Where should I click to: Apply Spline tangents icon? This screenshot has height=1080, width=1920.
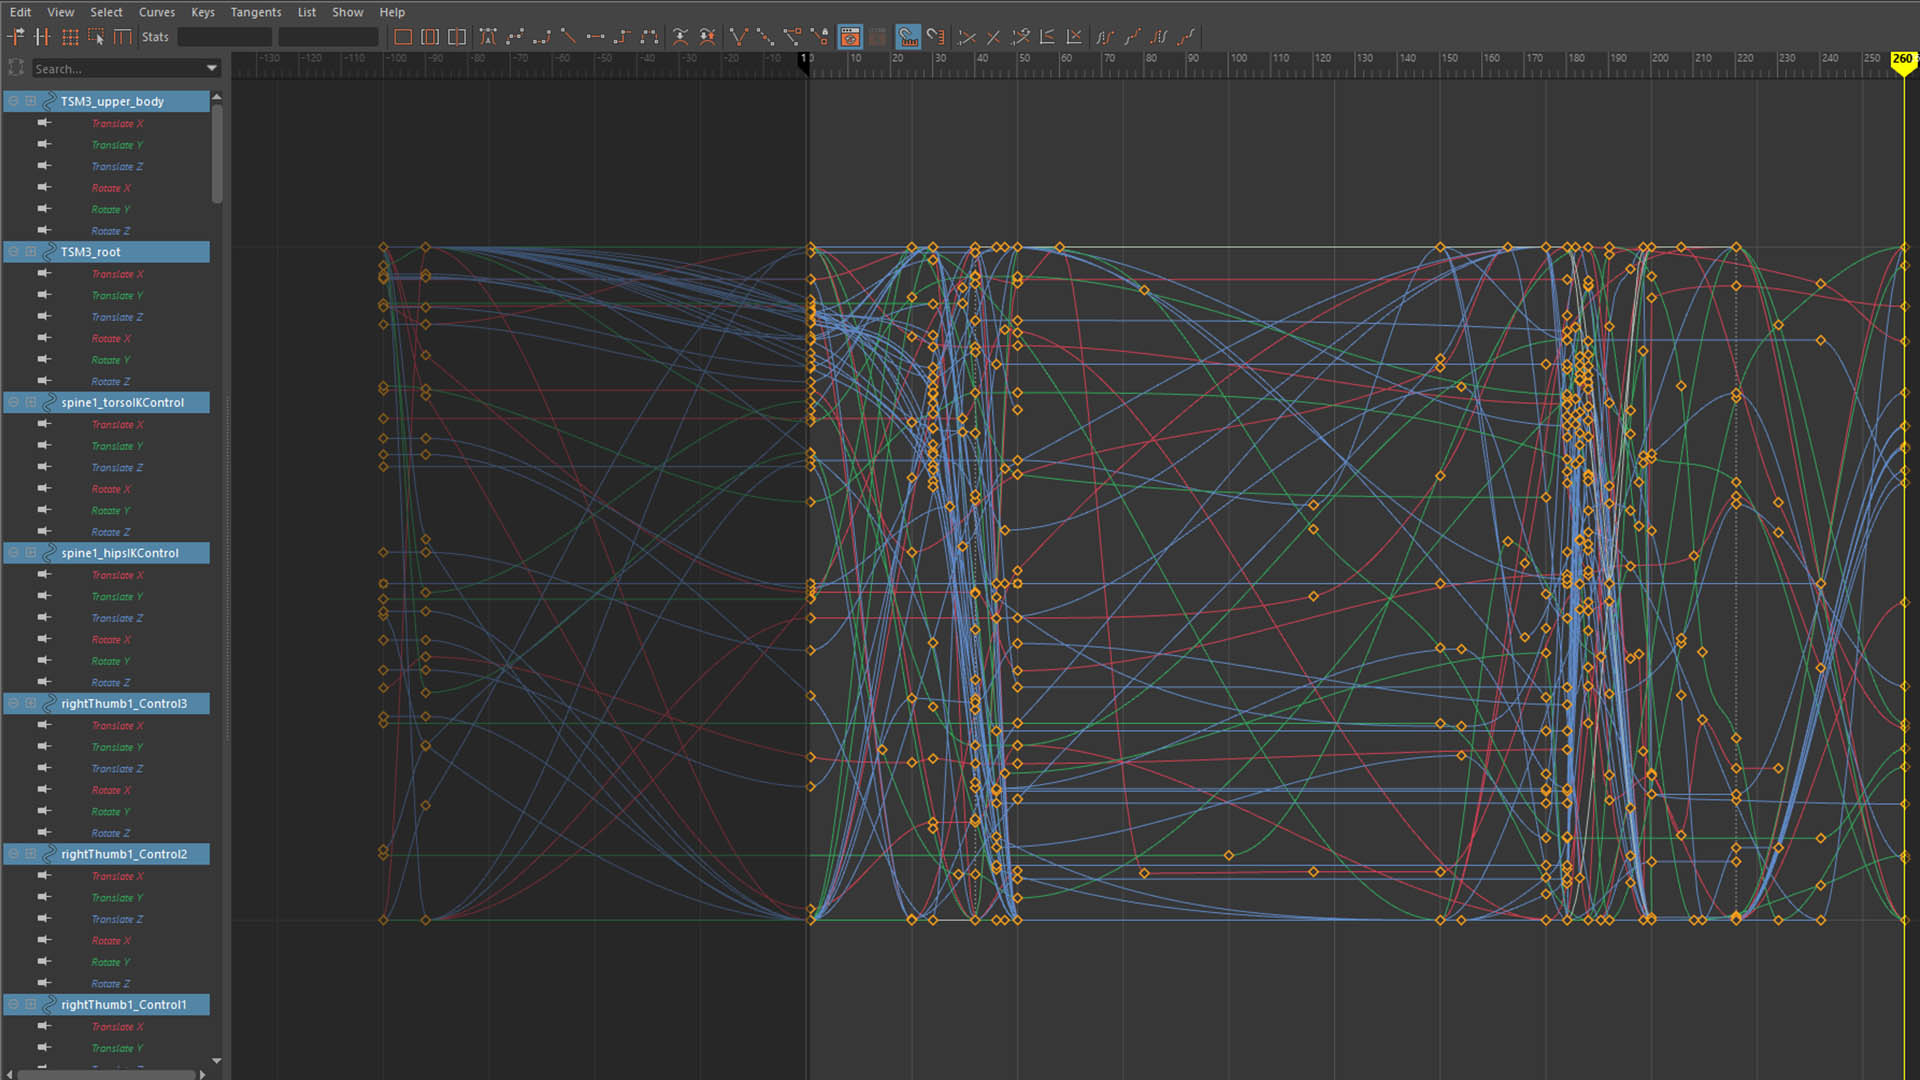[x=515, y=37]
